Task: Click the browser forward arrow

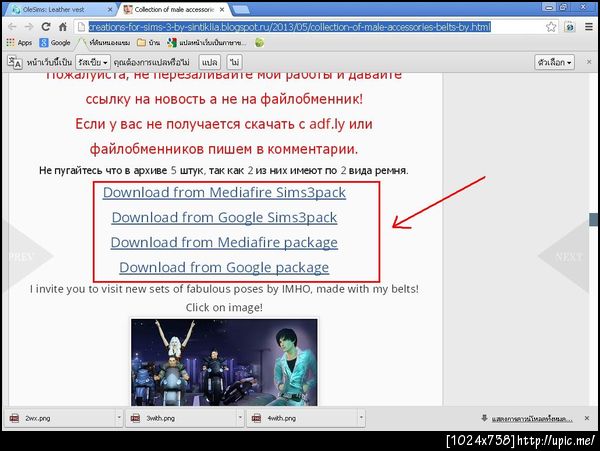Action: [29, 27]
